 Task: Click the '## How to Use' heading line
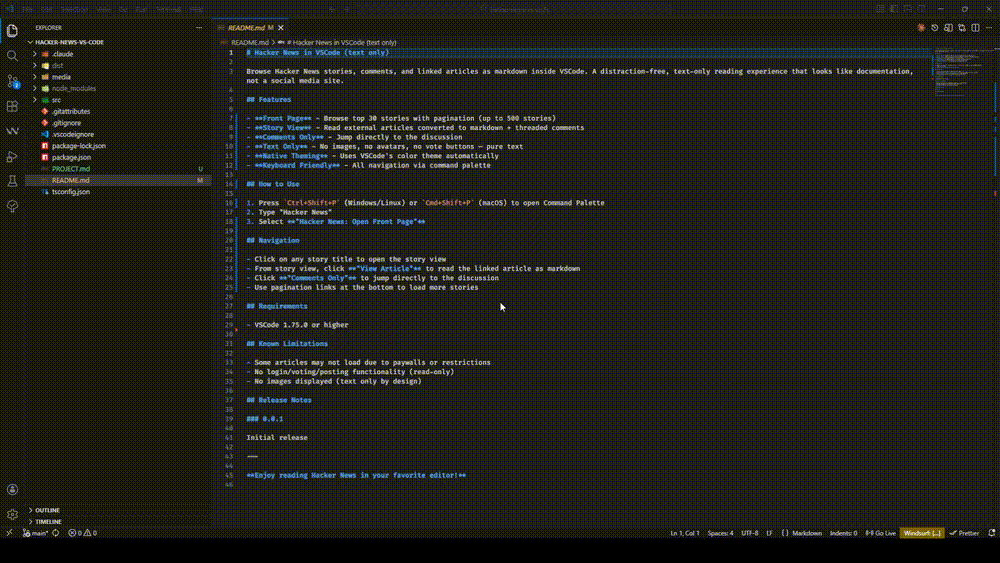[x=273, y=184]
